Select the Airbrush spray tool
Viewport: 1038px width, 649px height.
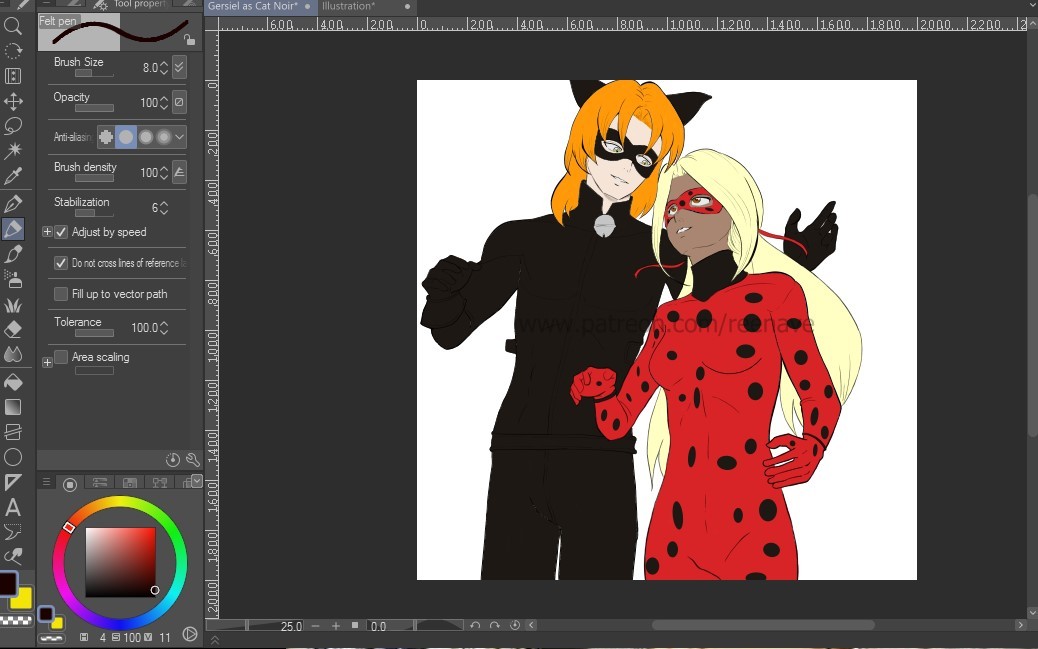[x=13, y=279]
